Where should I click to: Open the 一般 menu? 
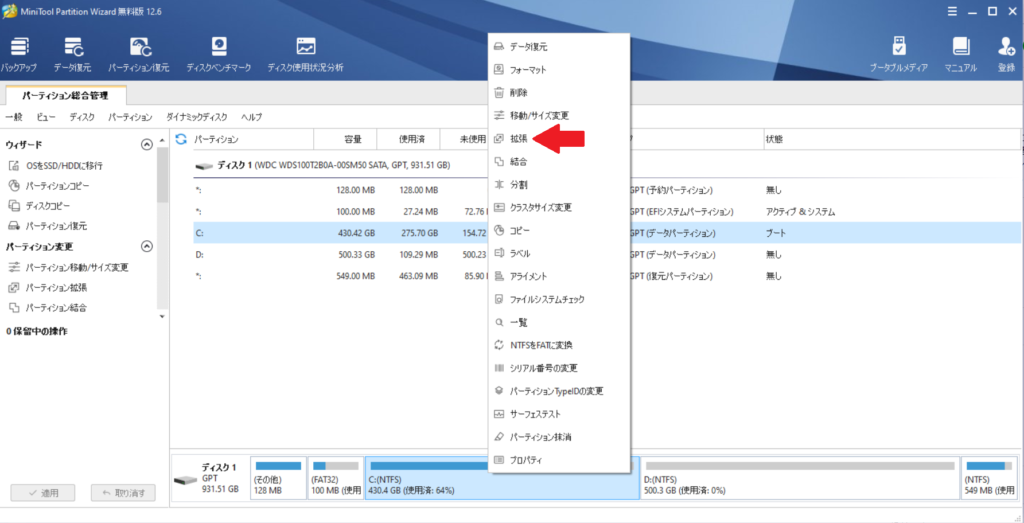point(14,117)
